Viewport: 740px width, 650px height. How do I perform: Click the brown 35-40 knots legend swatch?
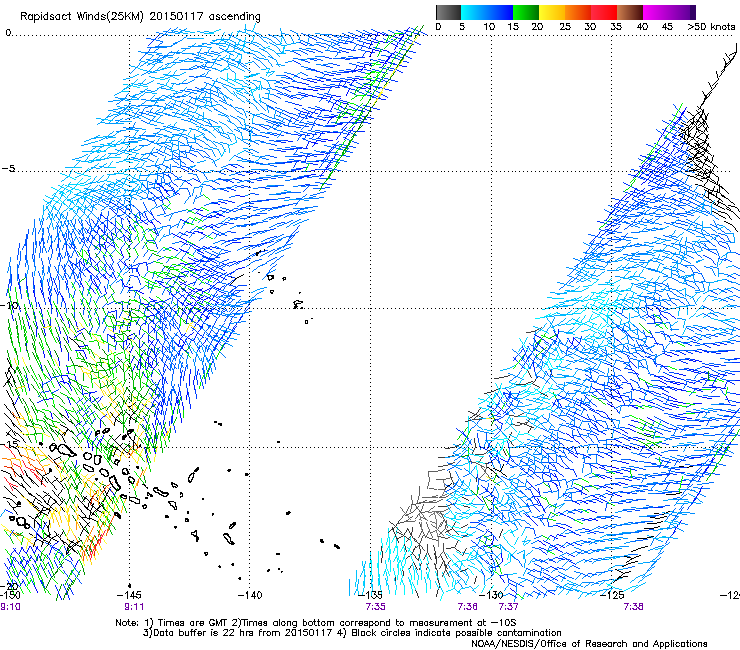[x=631, y=13]
